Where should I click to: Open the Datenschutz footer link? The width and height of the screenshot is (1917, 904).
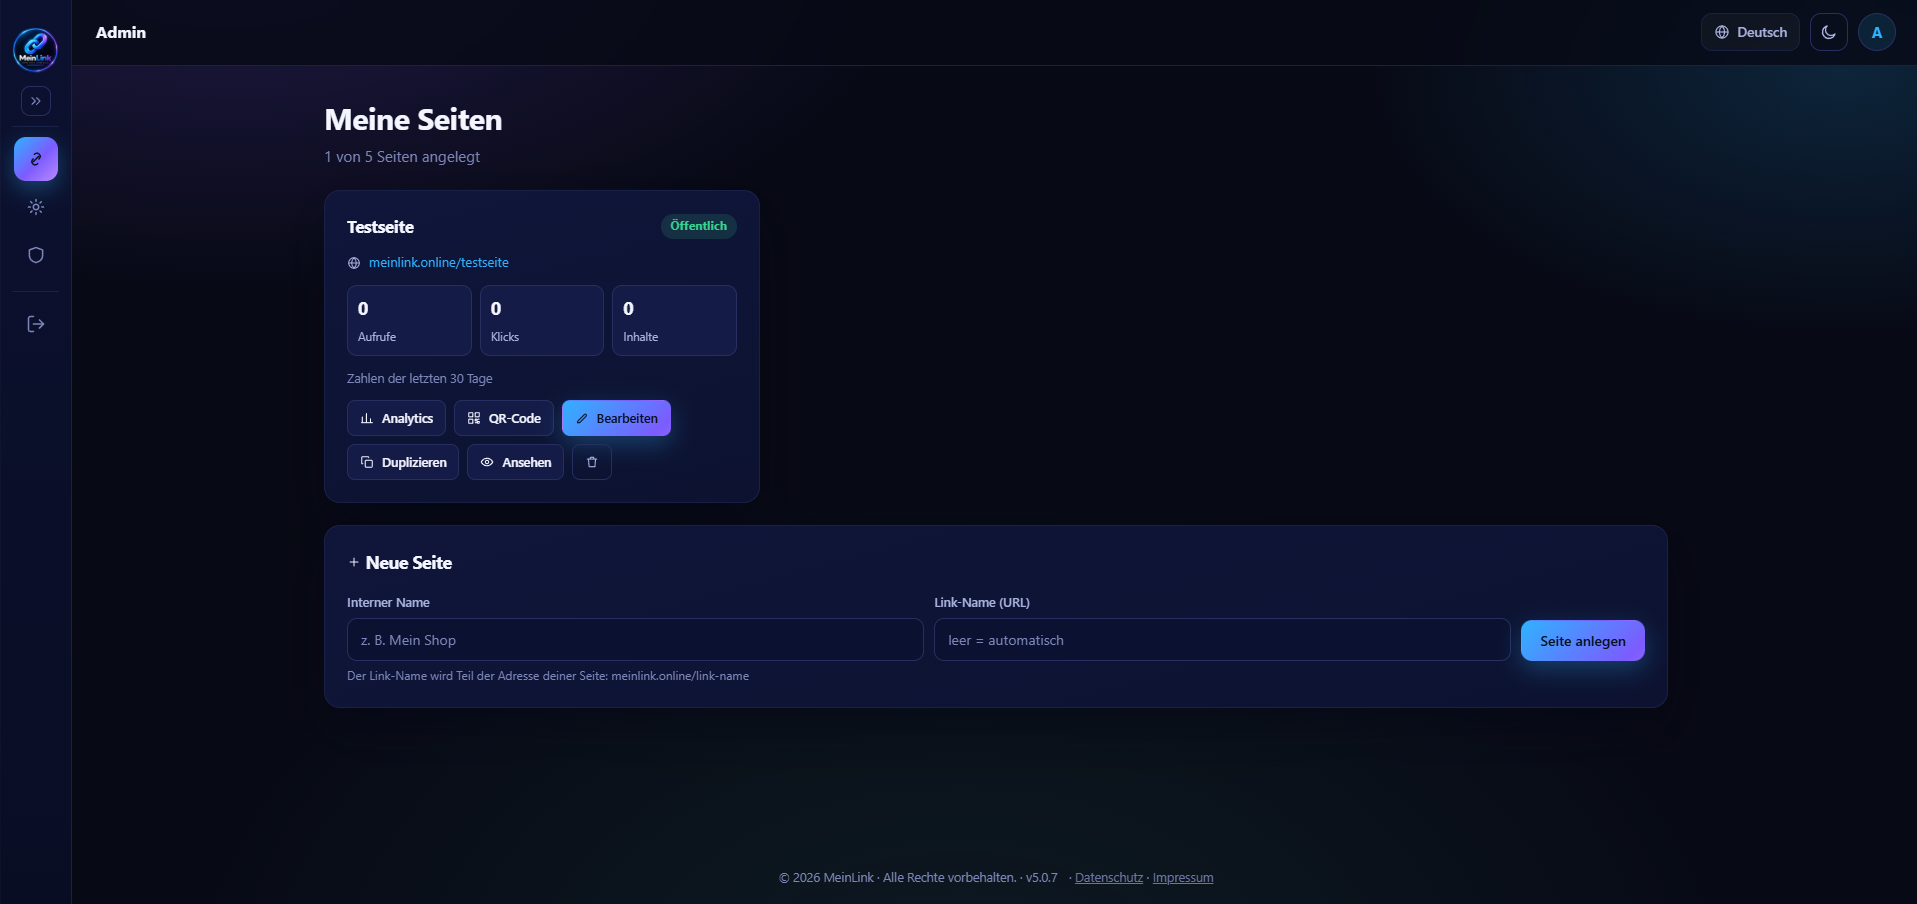pos(1109,878)
